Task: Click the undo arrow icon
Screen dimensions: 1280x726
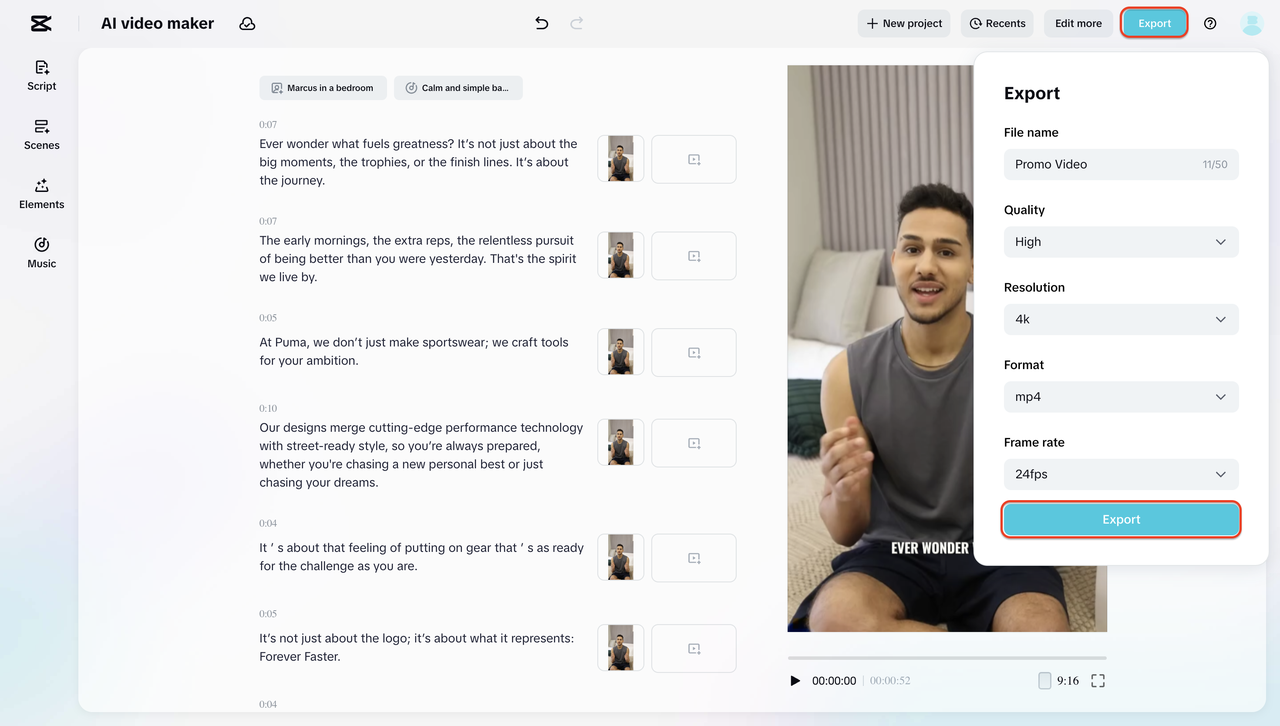Action: point(541,23)
